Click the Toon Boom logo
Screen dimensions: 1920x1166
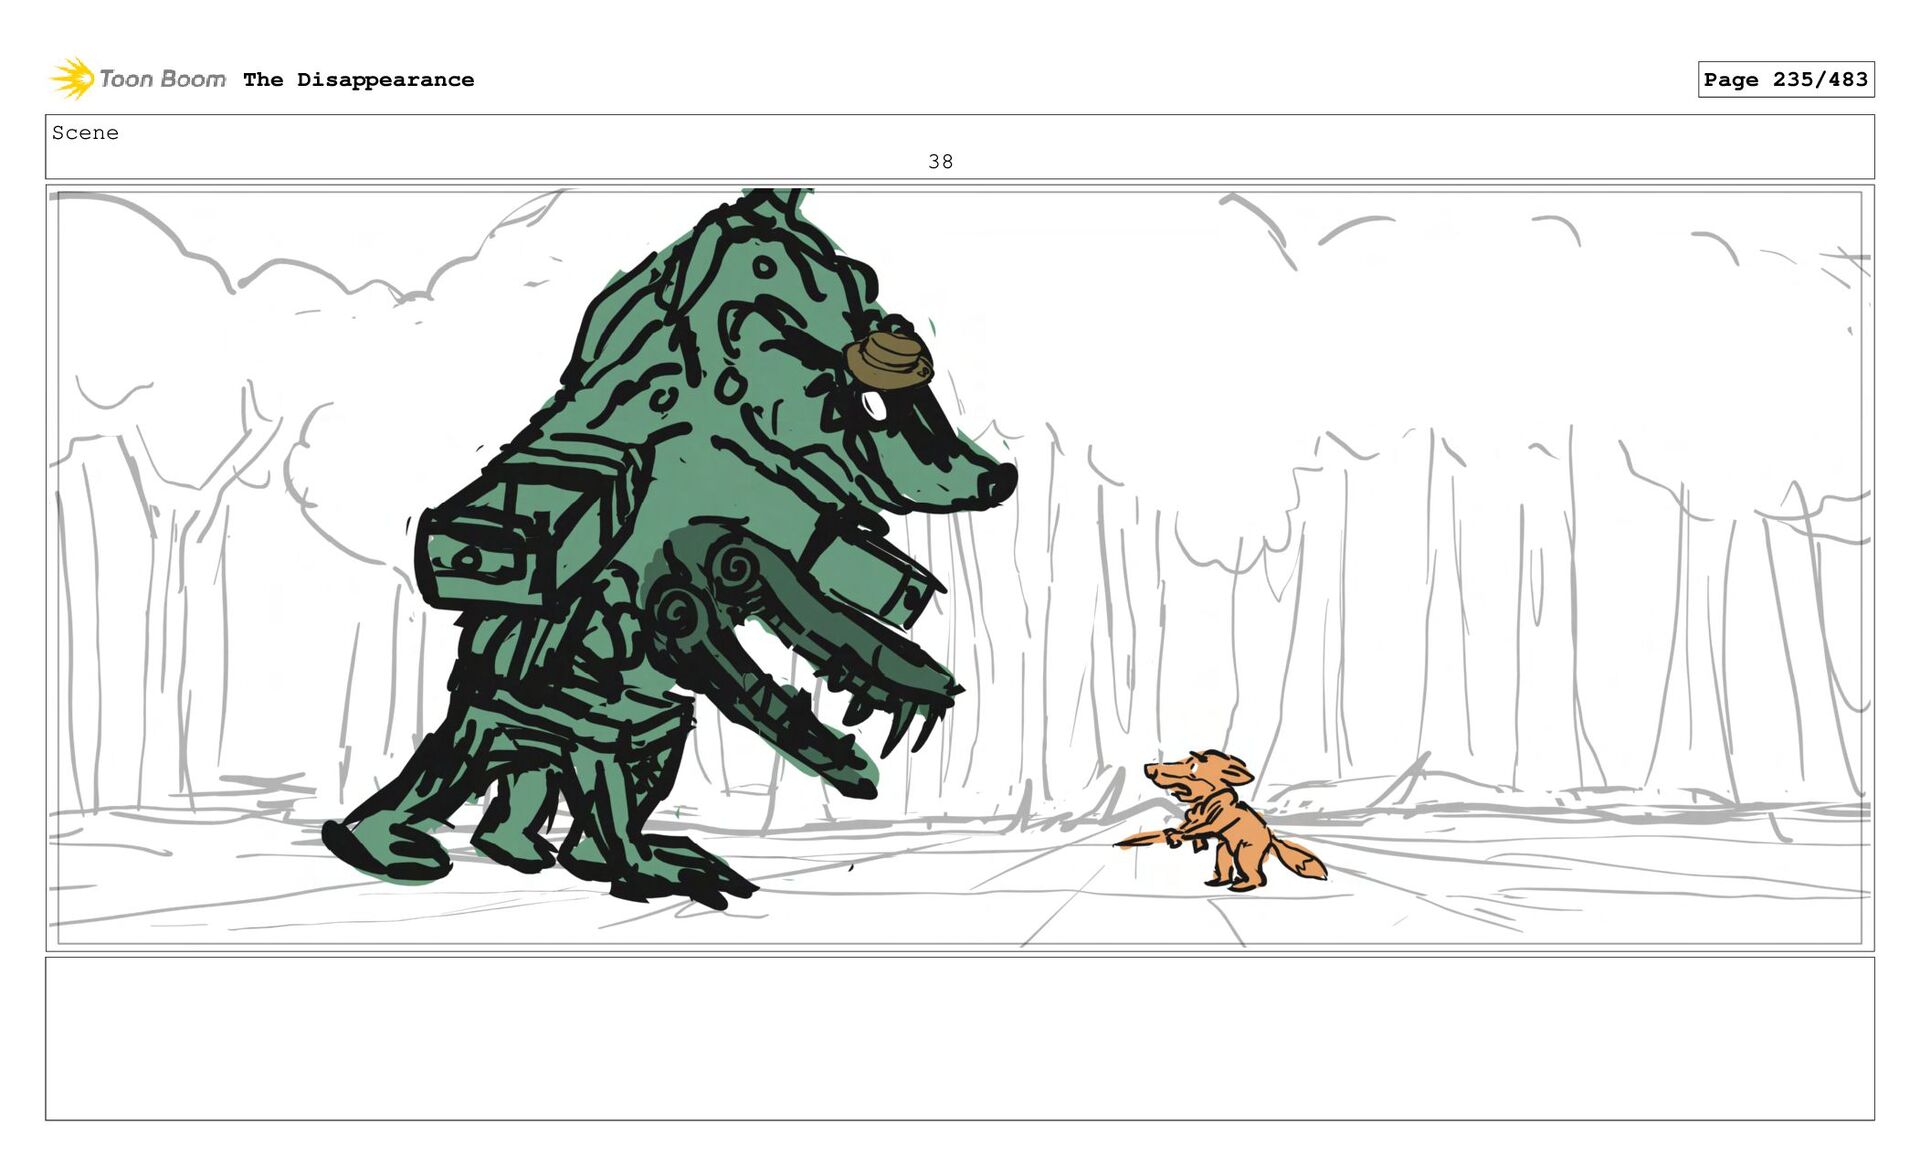pos(138,78)
